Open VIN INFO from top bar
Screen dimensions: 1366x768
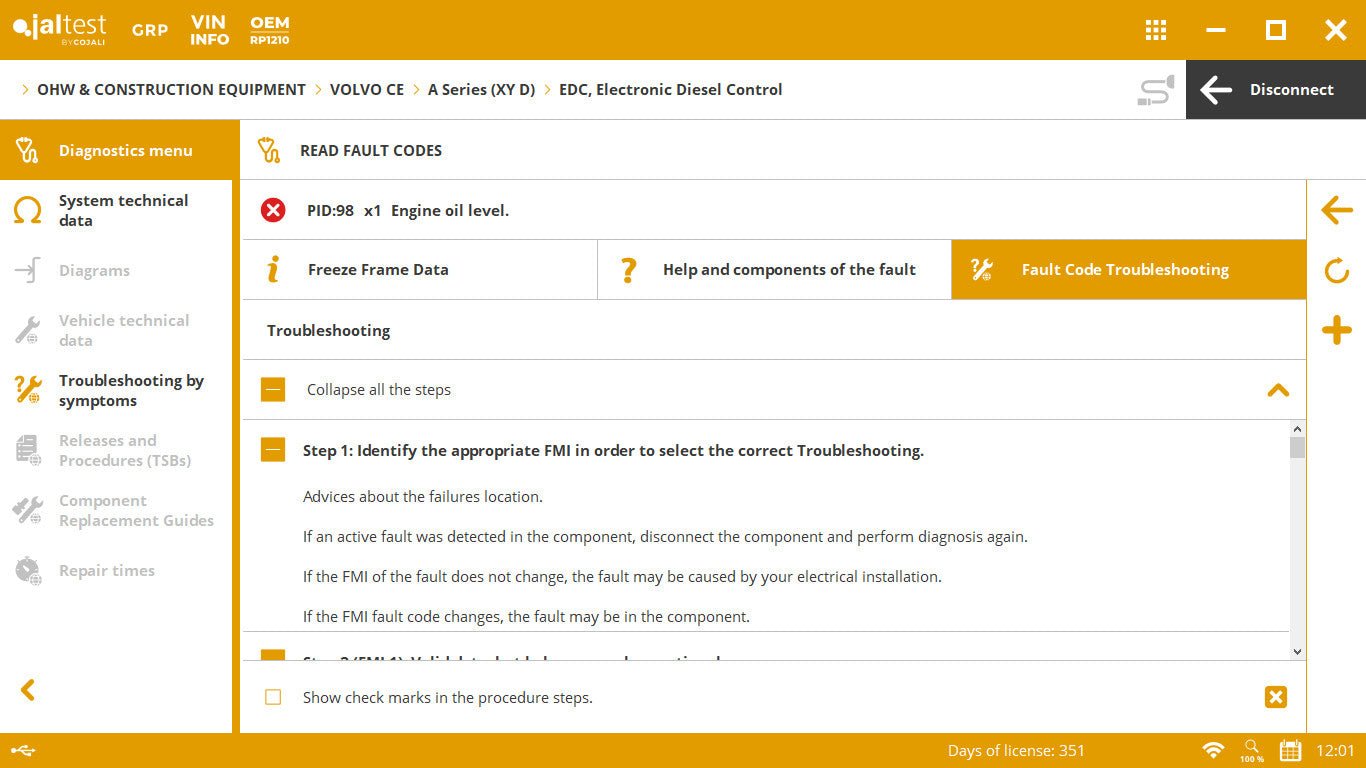210,30
